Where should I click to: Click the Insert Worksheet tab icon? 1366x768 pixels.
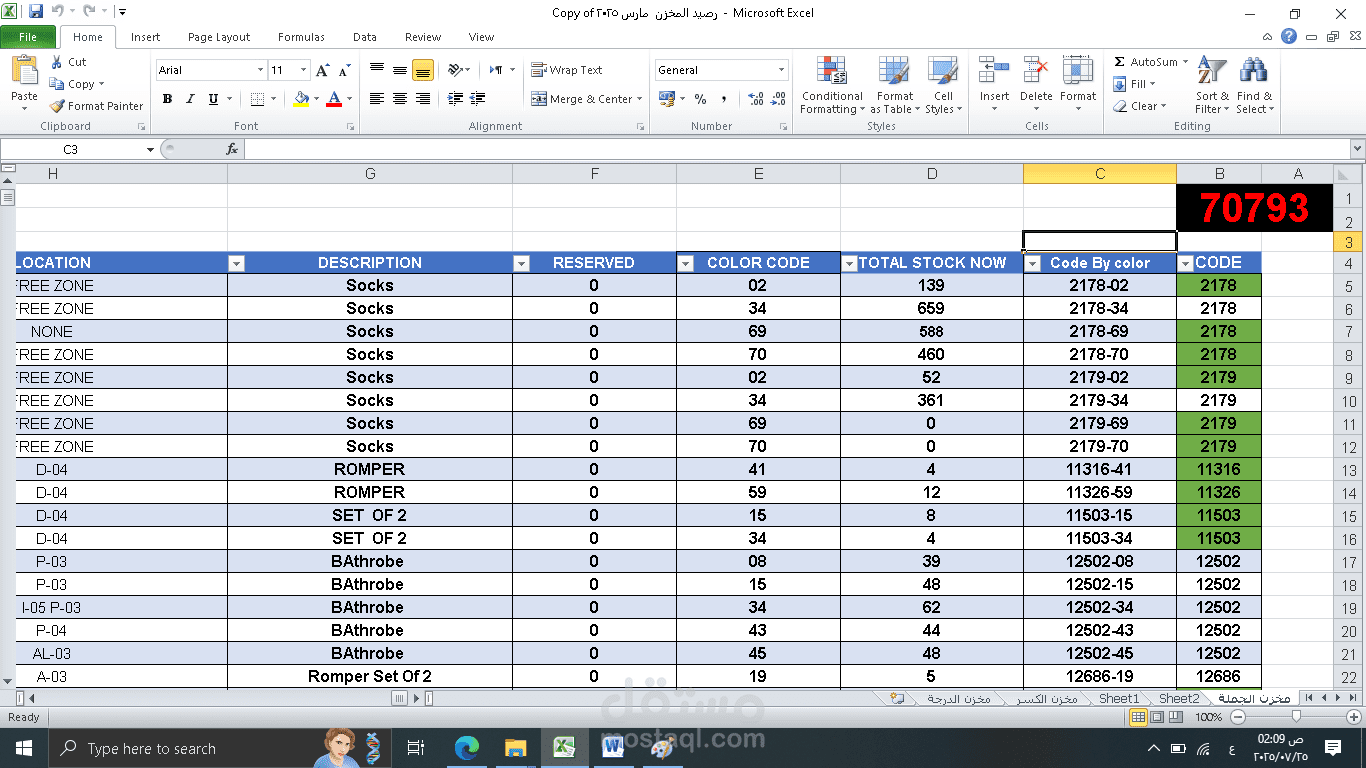897,698
